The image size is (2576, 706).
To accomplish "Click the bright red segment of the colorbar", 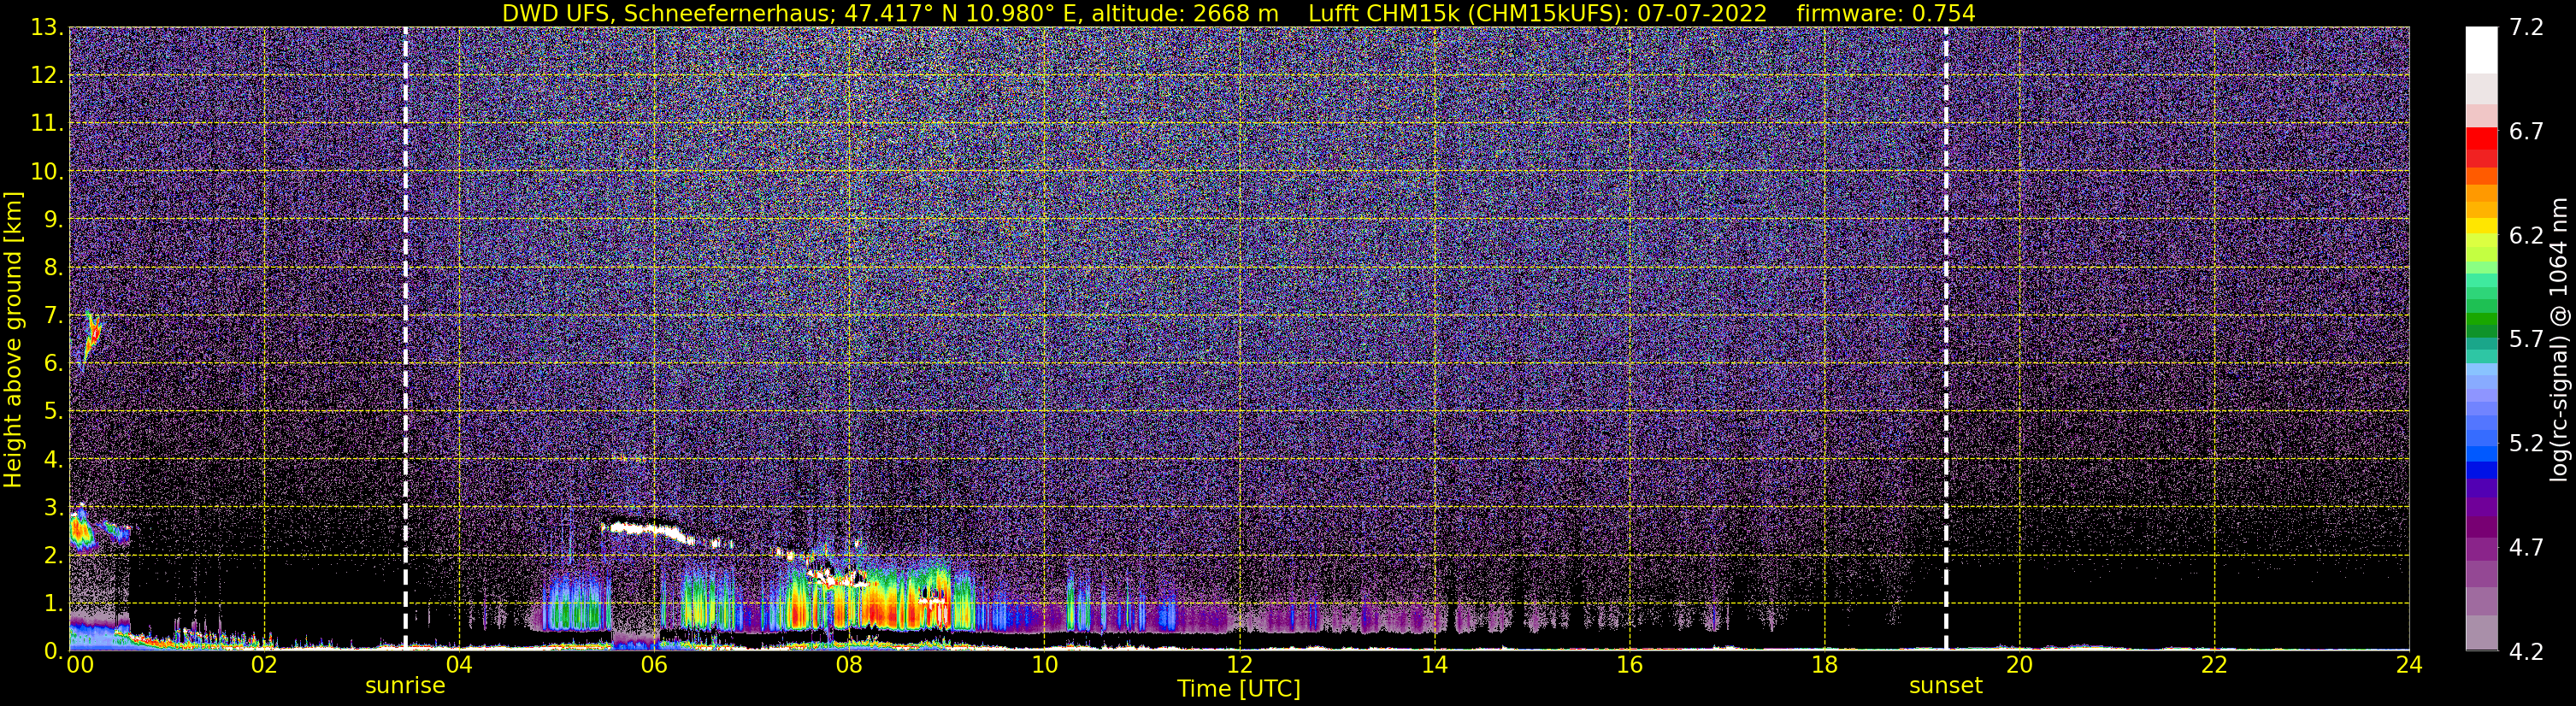I will (x=2481, y=139).
